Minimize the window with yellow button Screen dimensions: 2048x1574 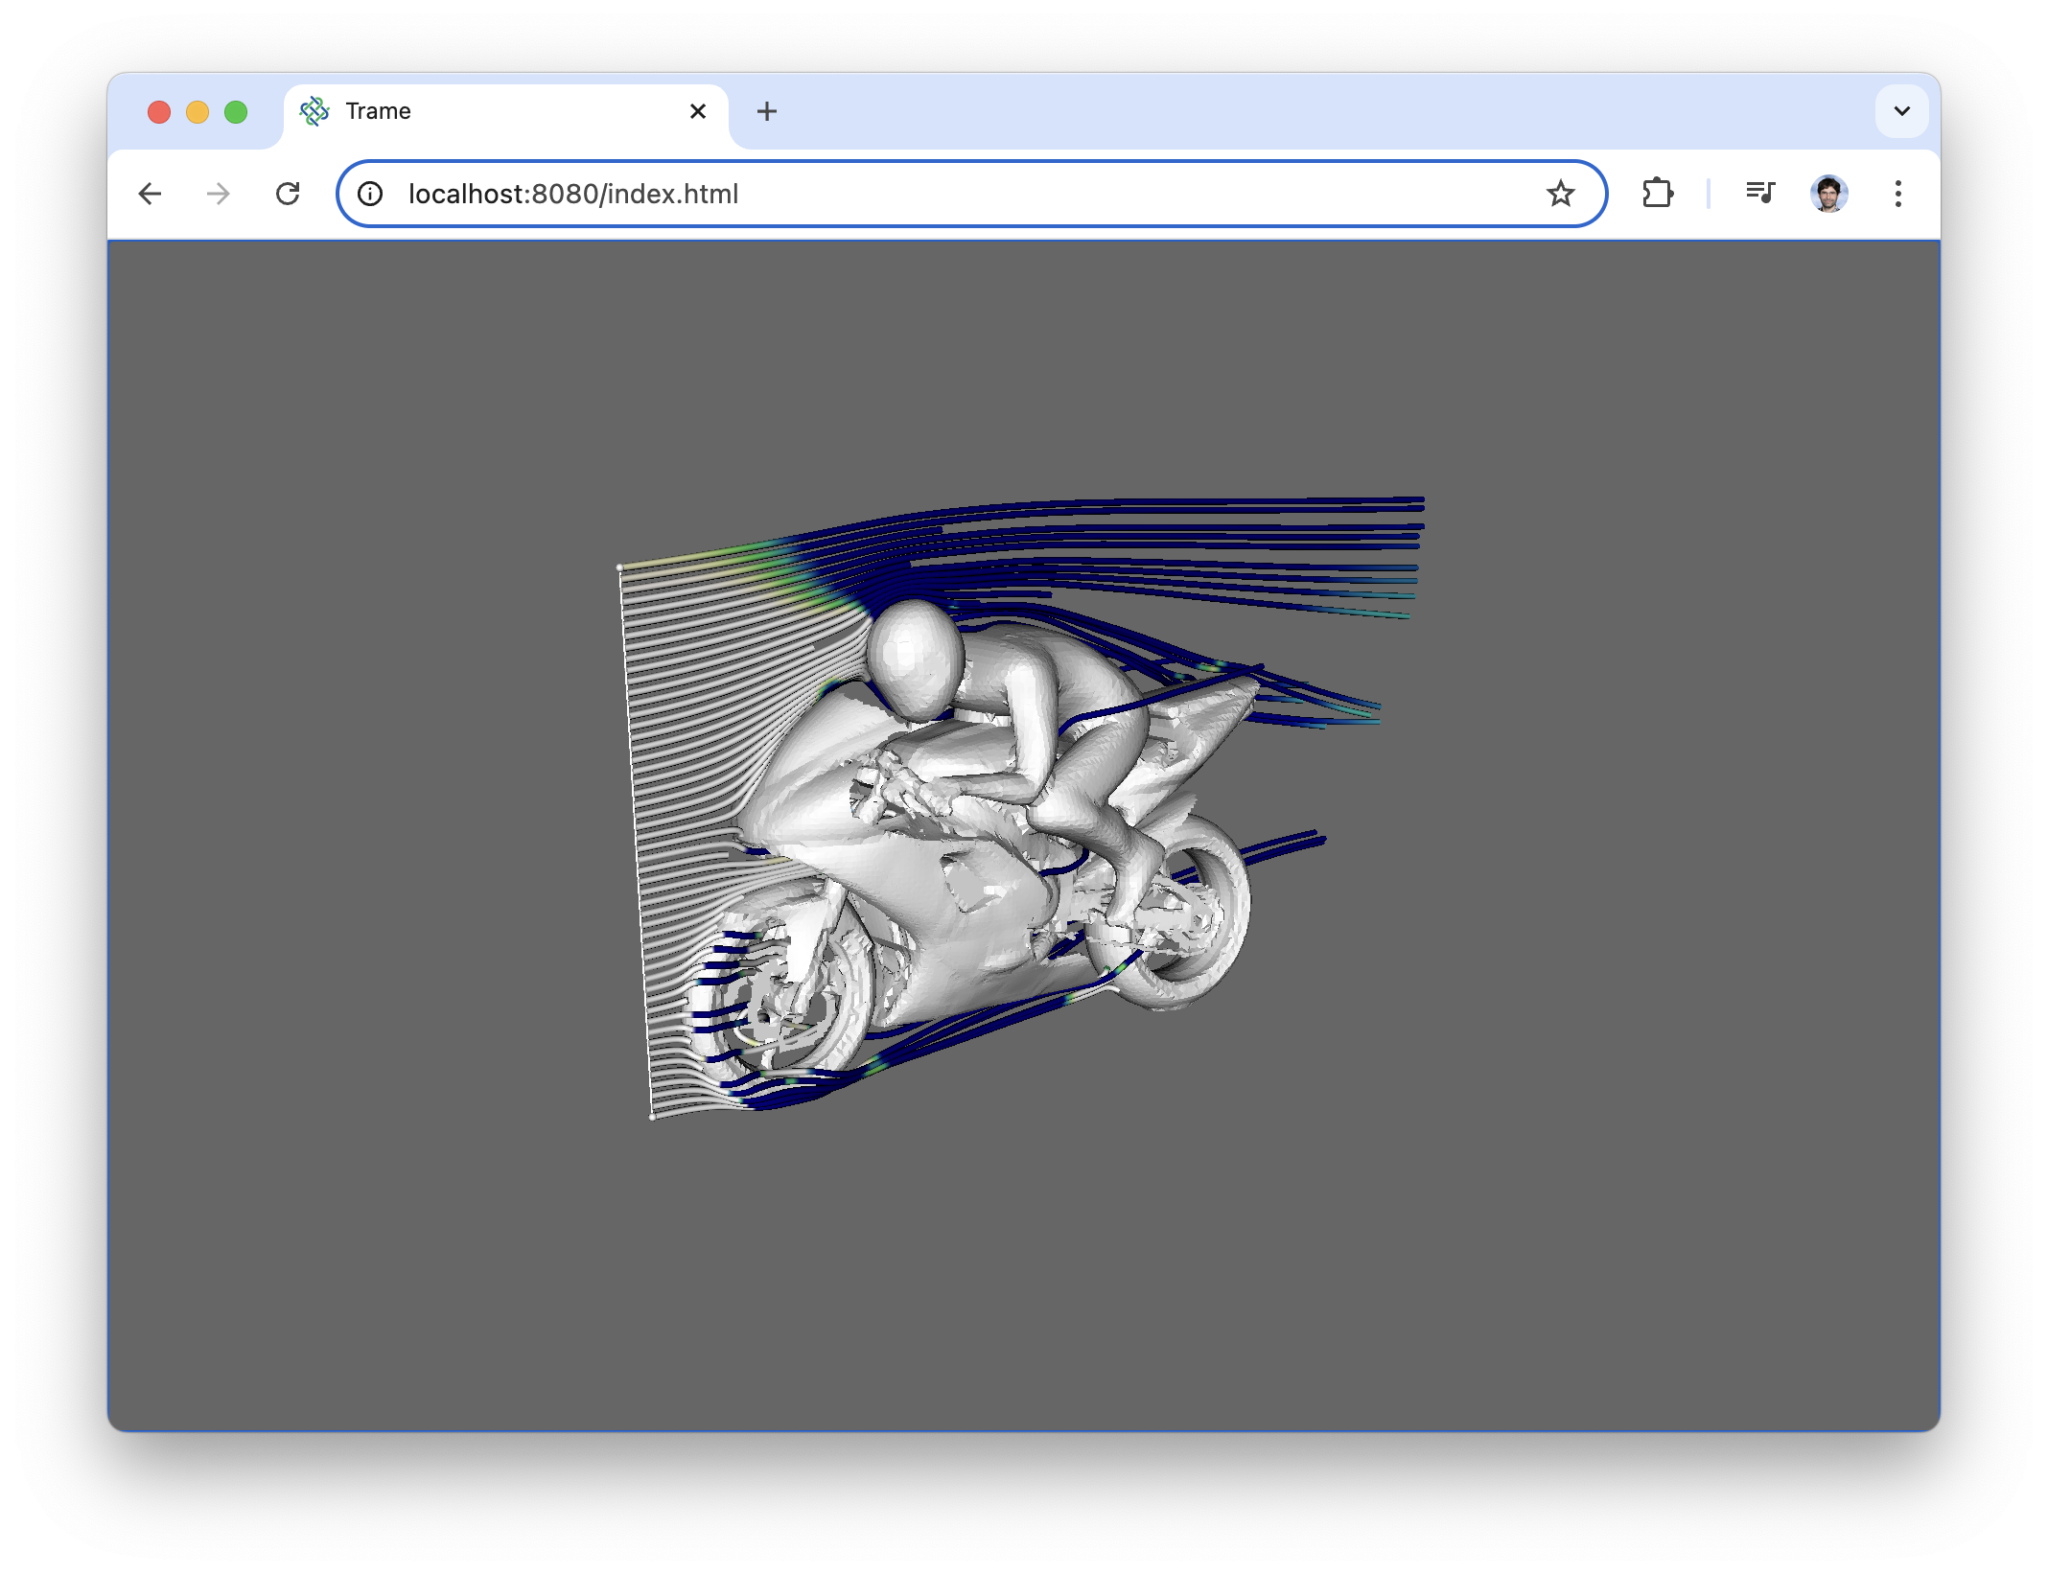(x=198, y=112)
